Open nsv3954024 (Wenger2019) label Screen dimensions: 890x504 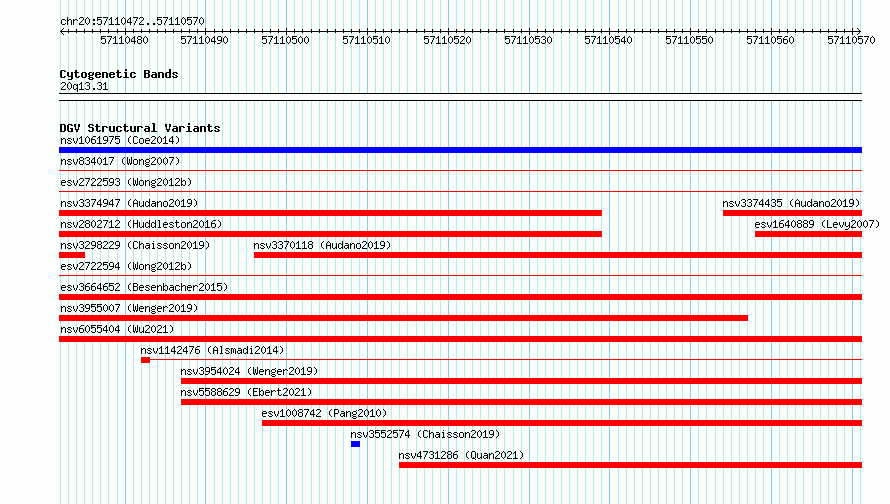249,371
